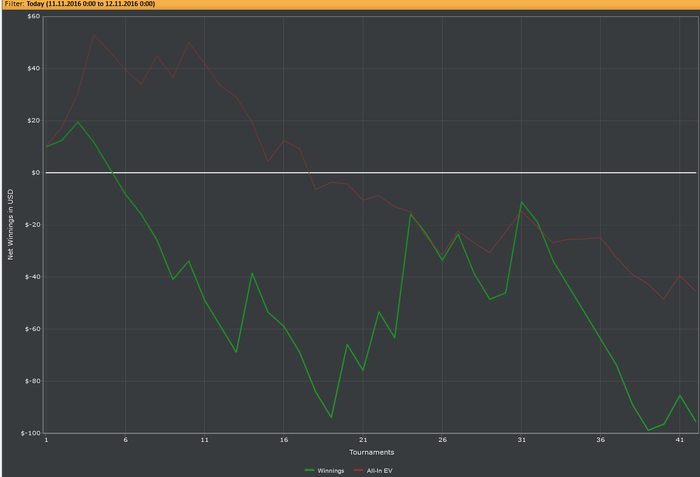Screen dimensions: 700x477
Task: Click the x-axis tick label 16
Action: [284, 440]
